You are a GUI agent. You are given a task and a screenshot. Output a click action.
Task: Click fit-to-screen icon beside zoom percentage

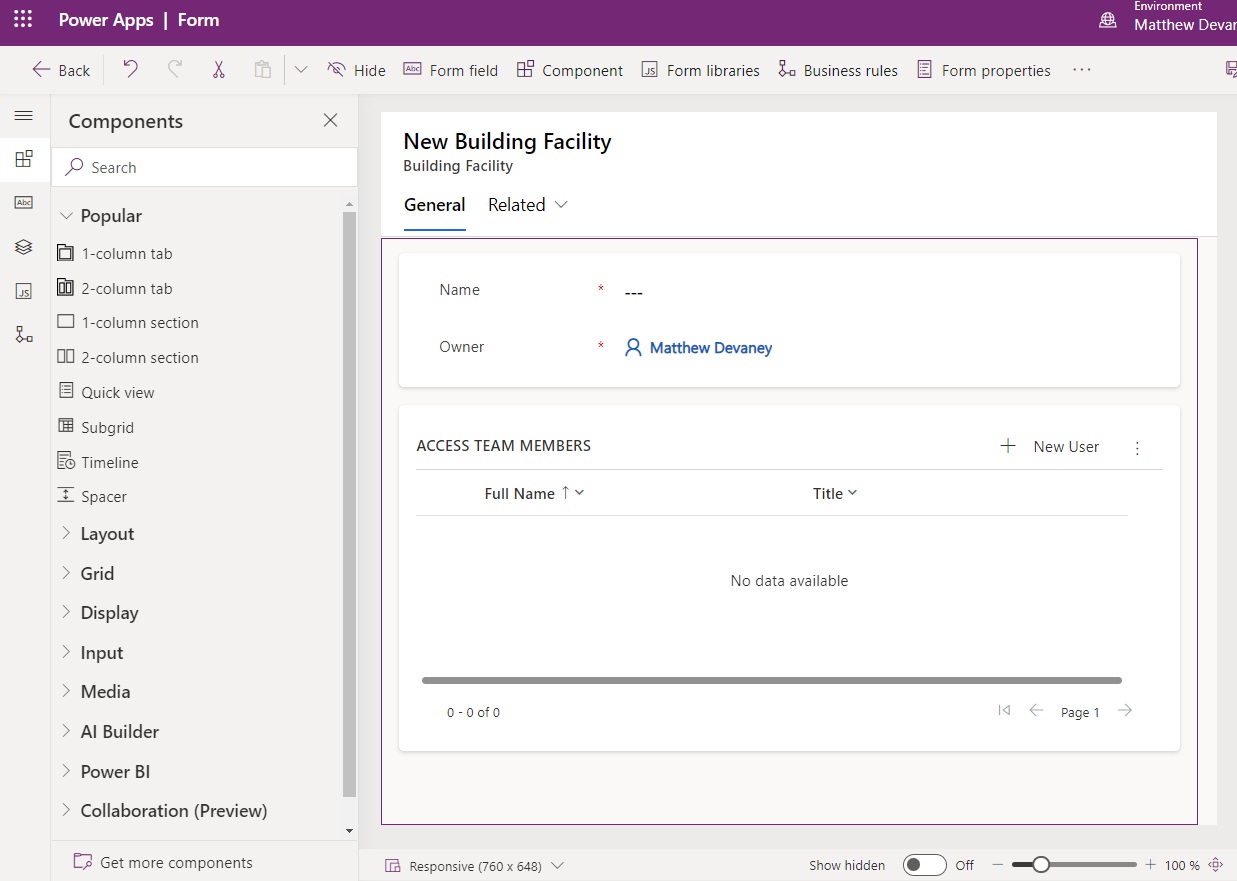[1216, 865]
